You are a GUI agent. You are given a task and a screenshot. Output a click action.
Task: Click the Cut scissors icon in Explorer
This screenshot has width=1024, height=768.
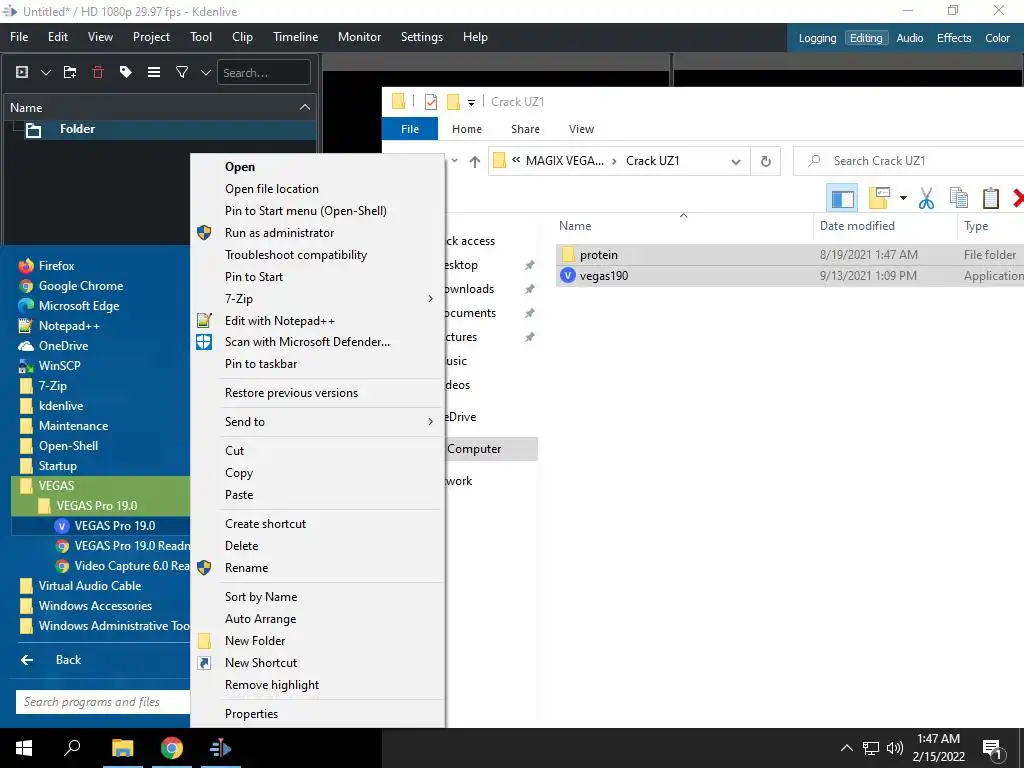tap(926, 198)
